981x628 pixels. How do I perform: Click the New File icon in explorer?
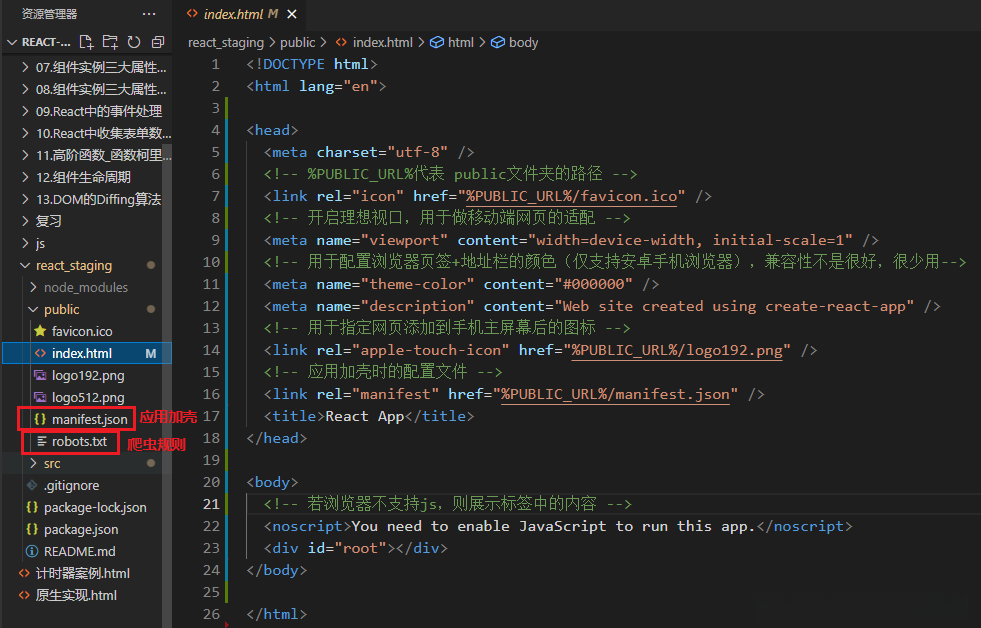(87, 43)
